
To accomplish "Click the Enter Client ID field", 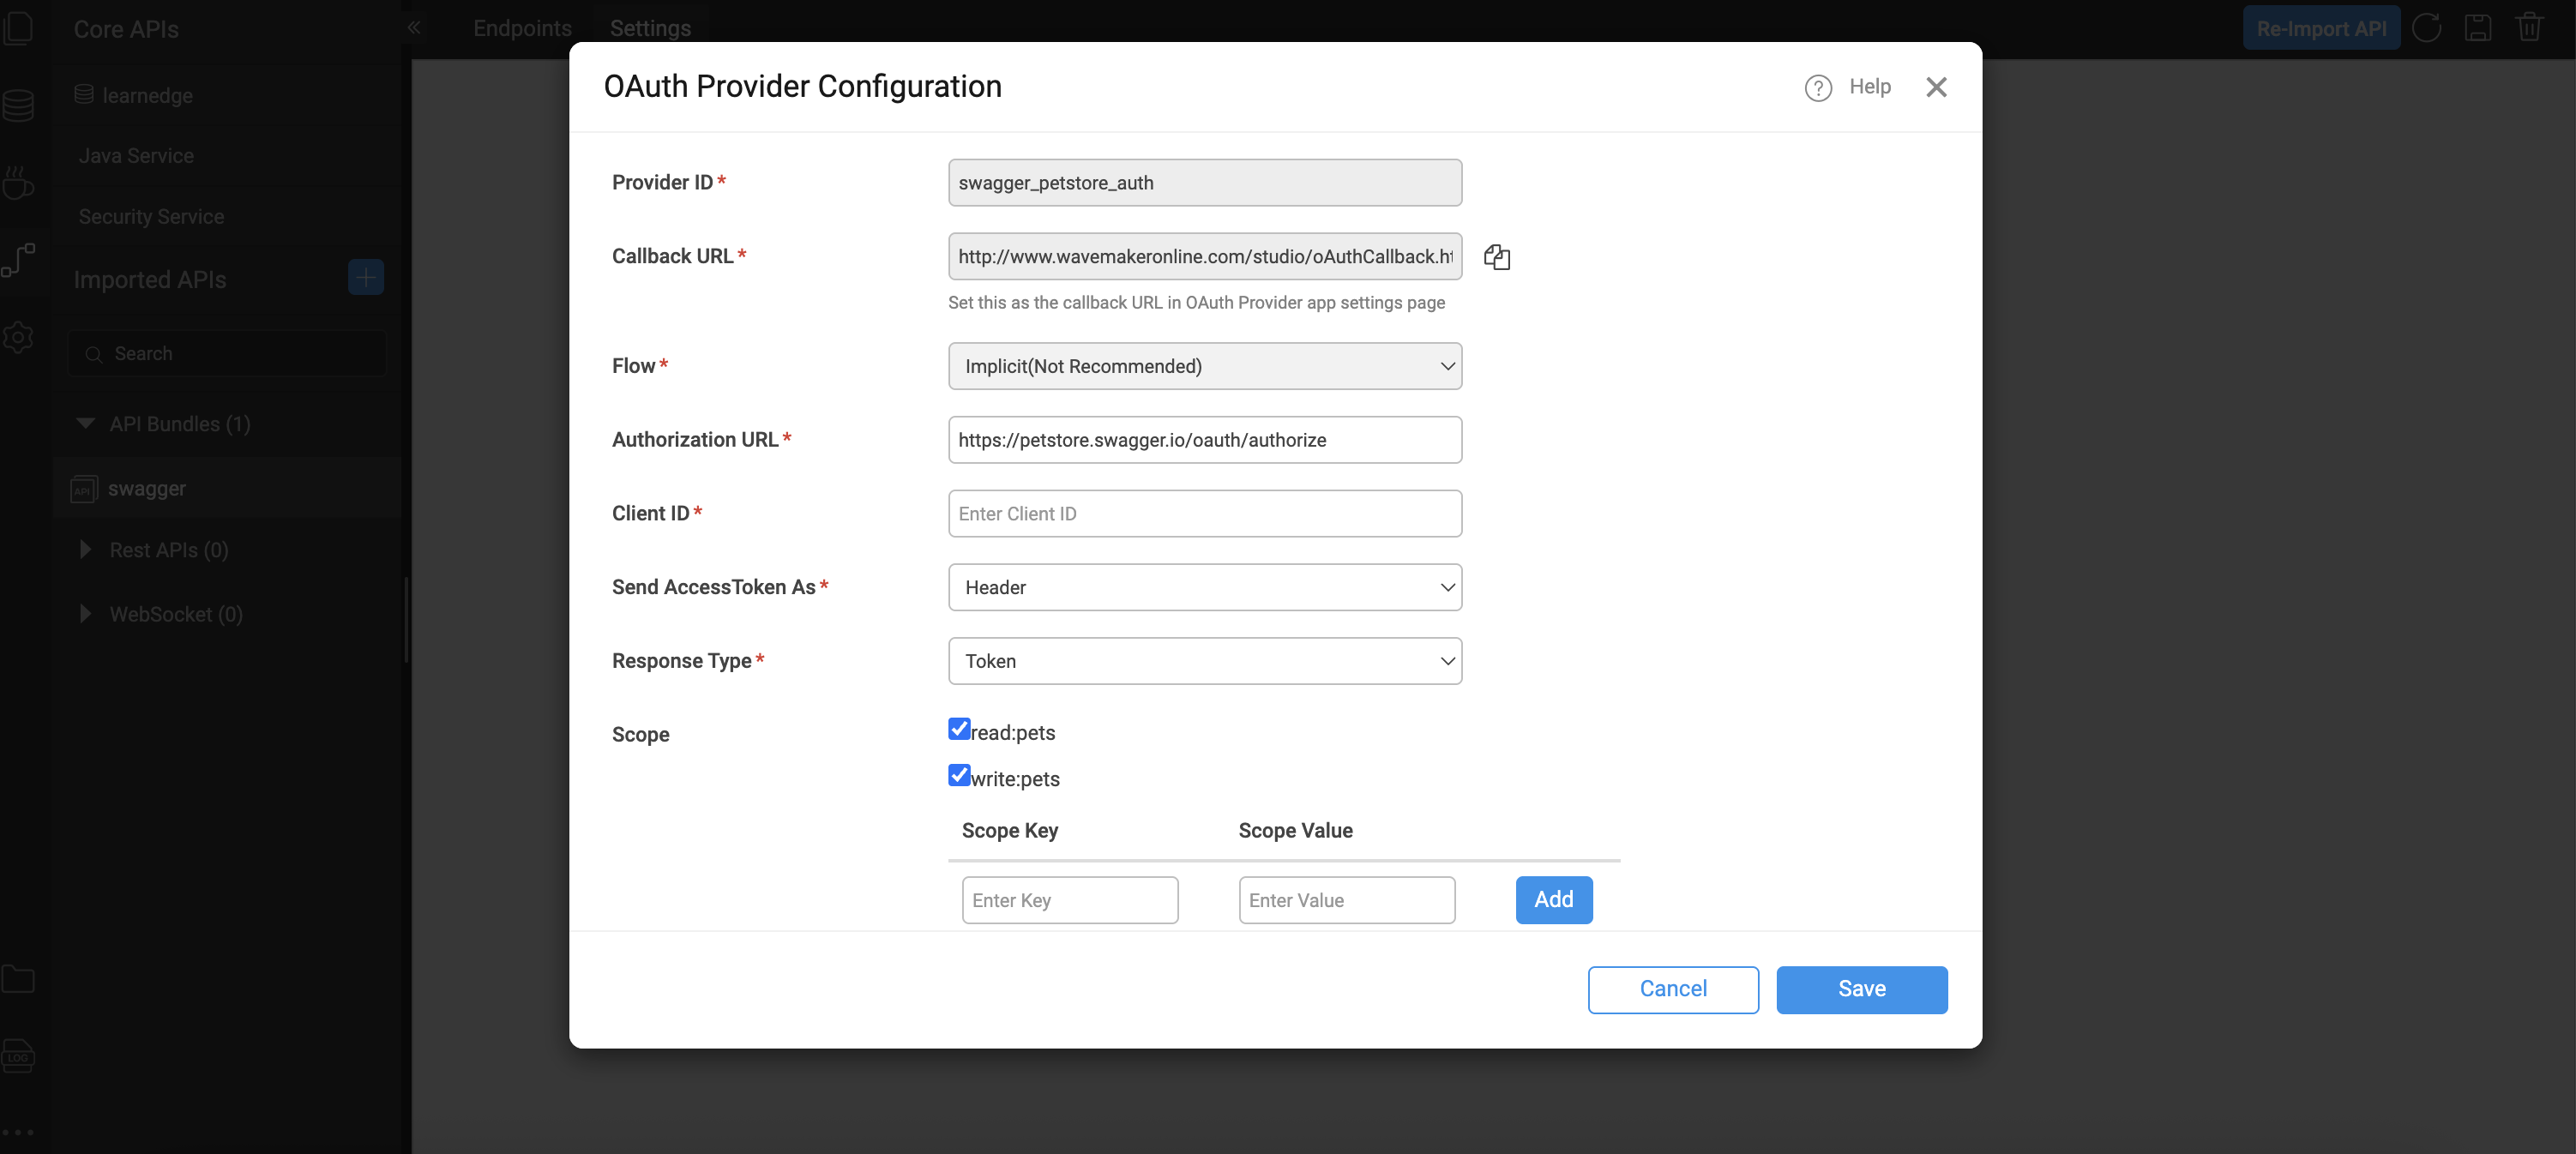I will point(1204,514).
